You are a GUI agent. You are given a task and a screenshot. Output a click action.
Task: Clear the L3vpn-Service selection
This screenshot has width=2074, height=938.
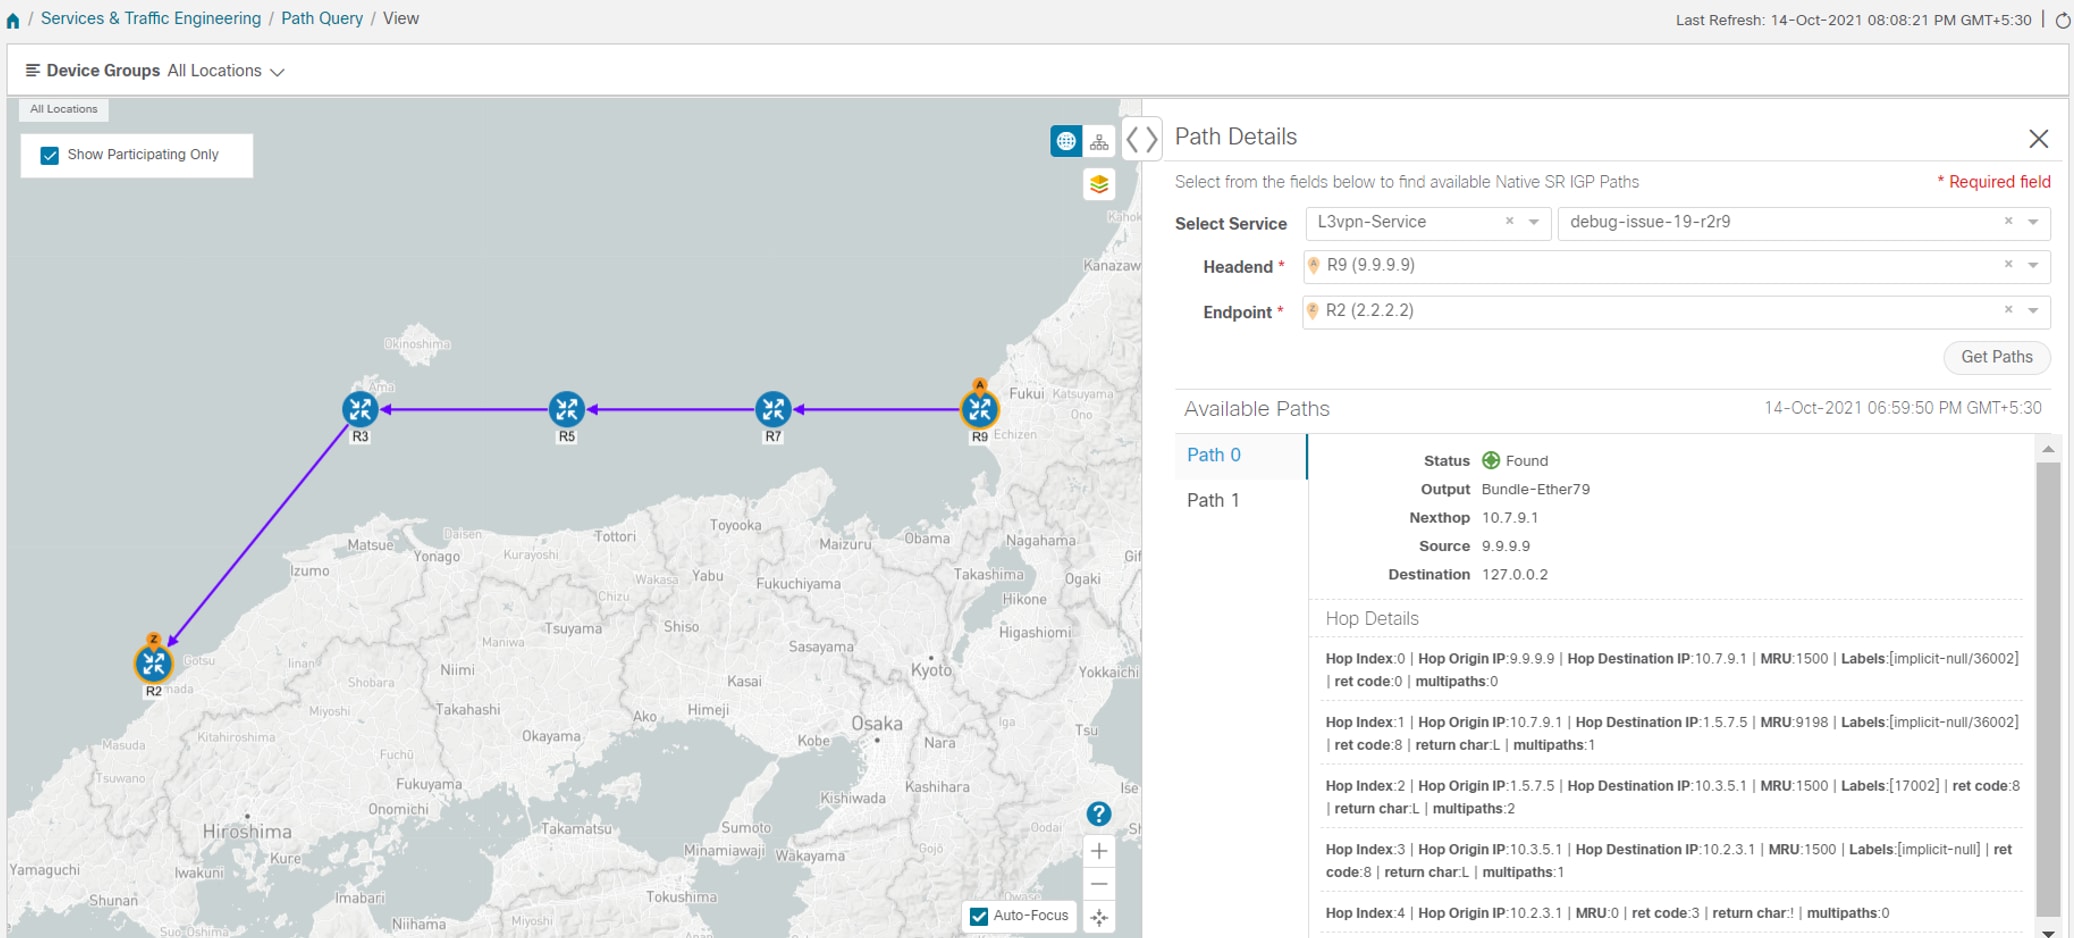tap(1510, 222)
